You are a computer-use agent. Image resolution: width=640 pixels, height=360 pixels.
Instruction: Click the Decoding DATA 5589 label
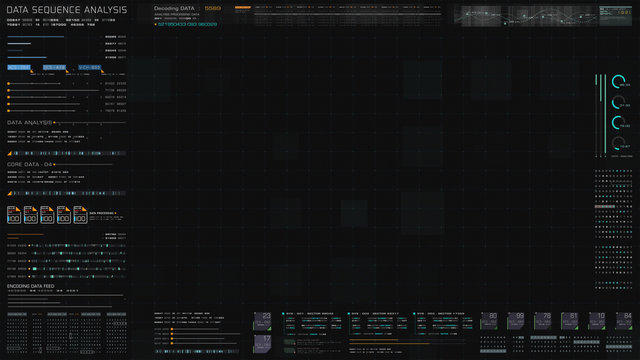pos(187,8)
